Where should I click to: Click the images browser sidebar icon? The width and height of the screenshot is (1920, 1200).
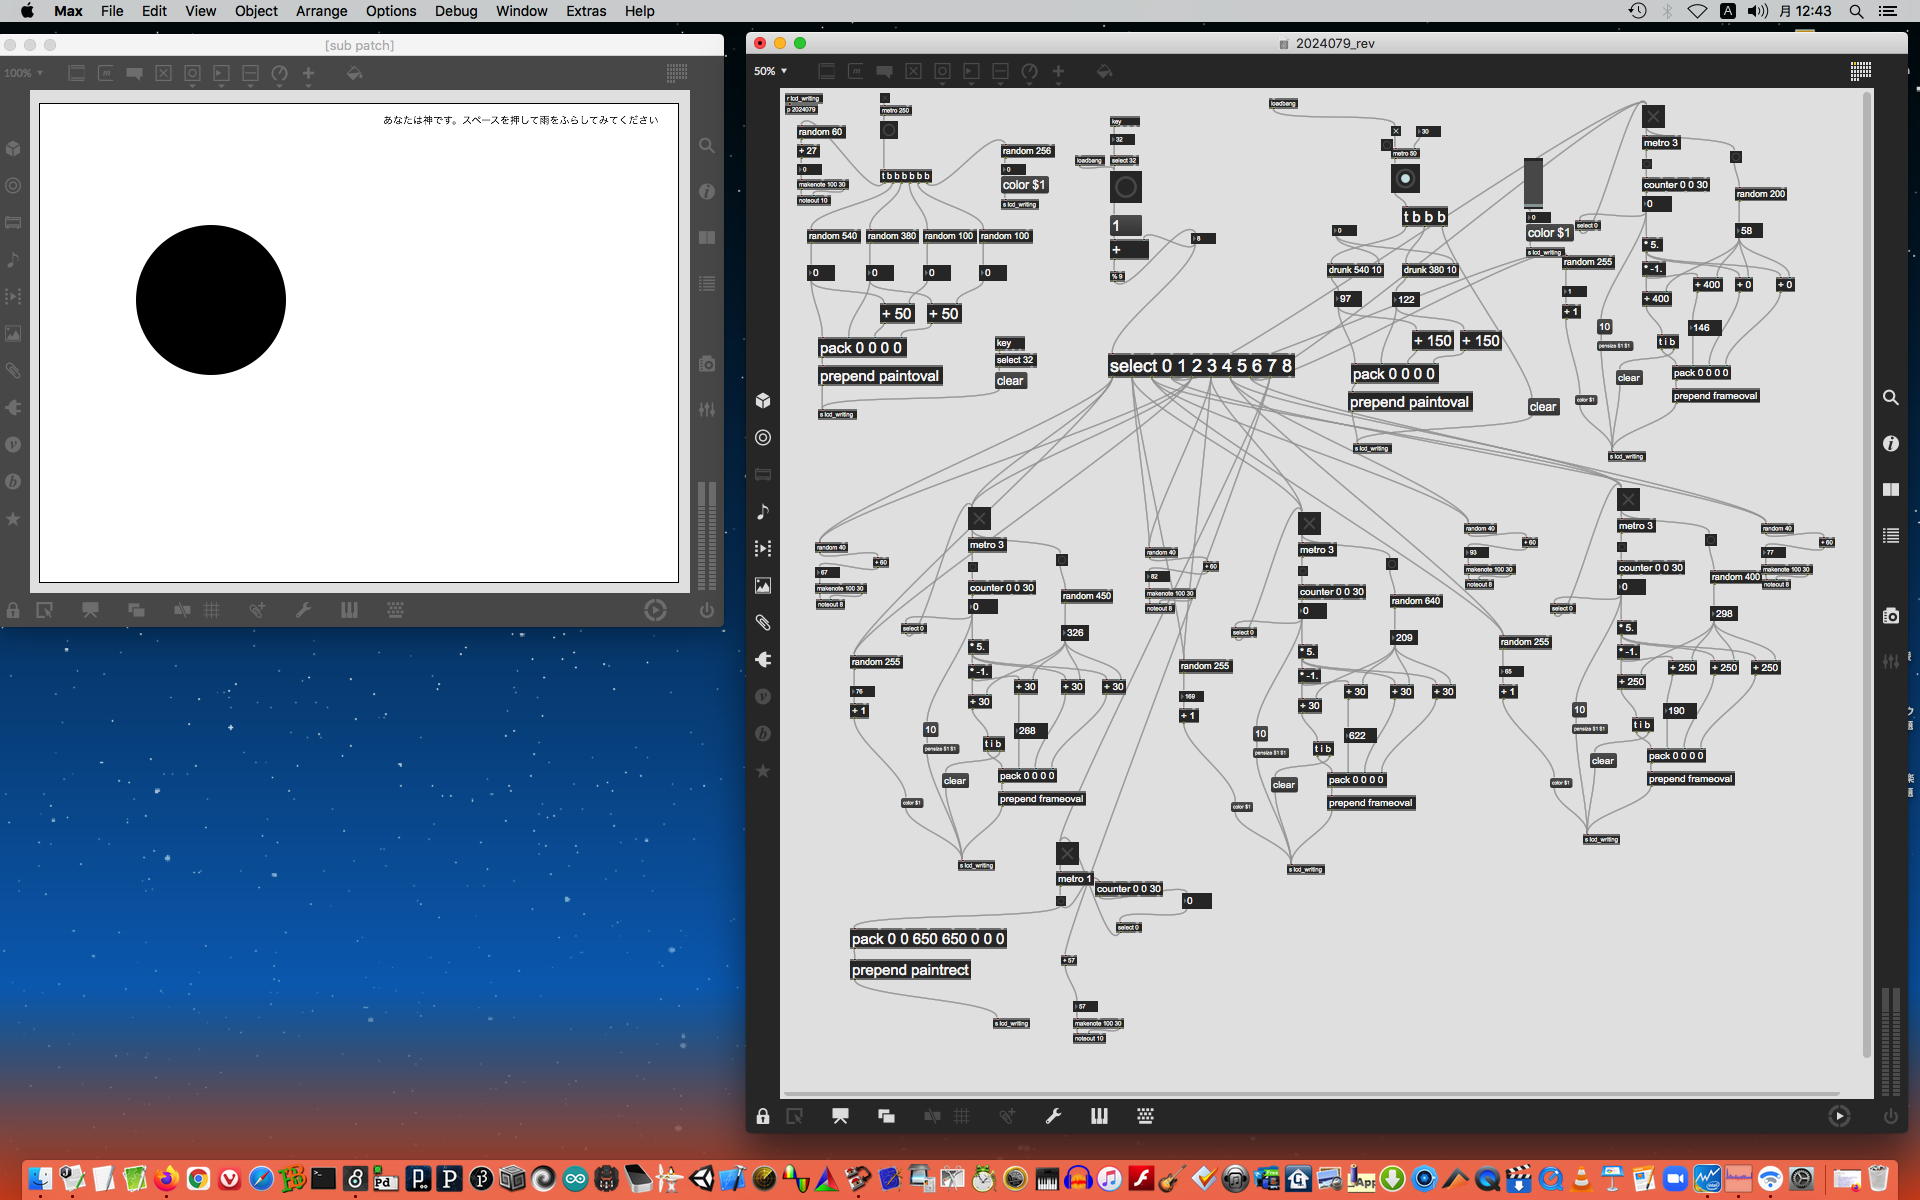[x=763, y=585]
